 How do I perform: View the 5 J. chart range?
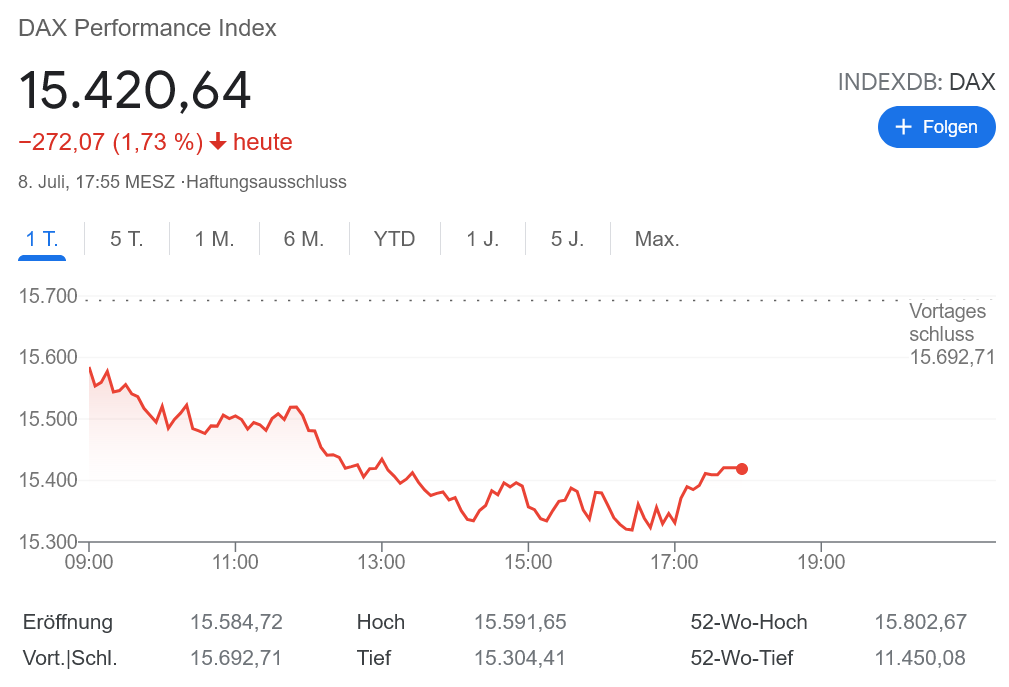click(x=567, y=239)
